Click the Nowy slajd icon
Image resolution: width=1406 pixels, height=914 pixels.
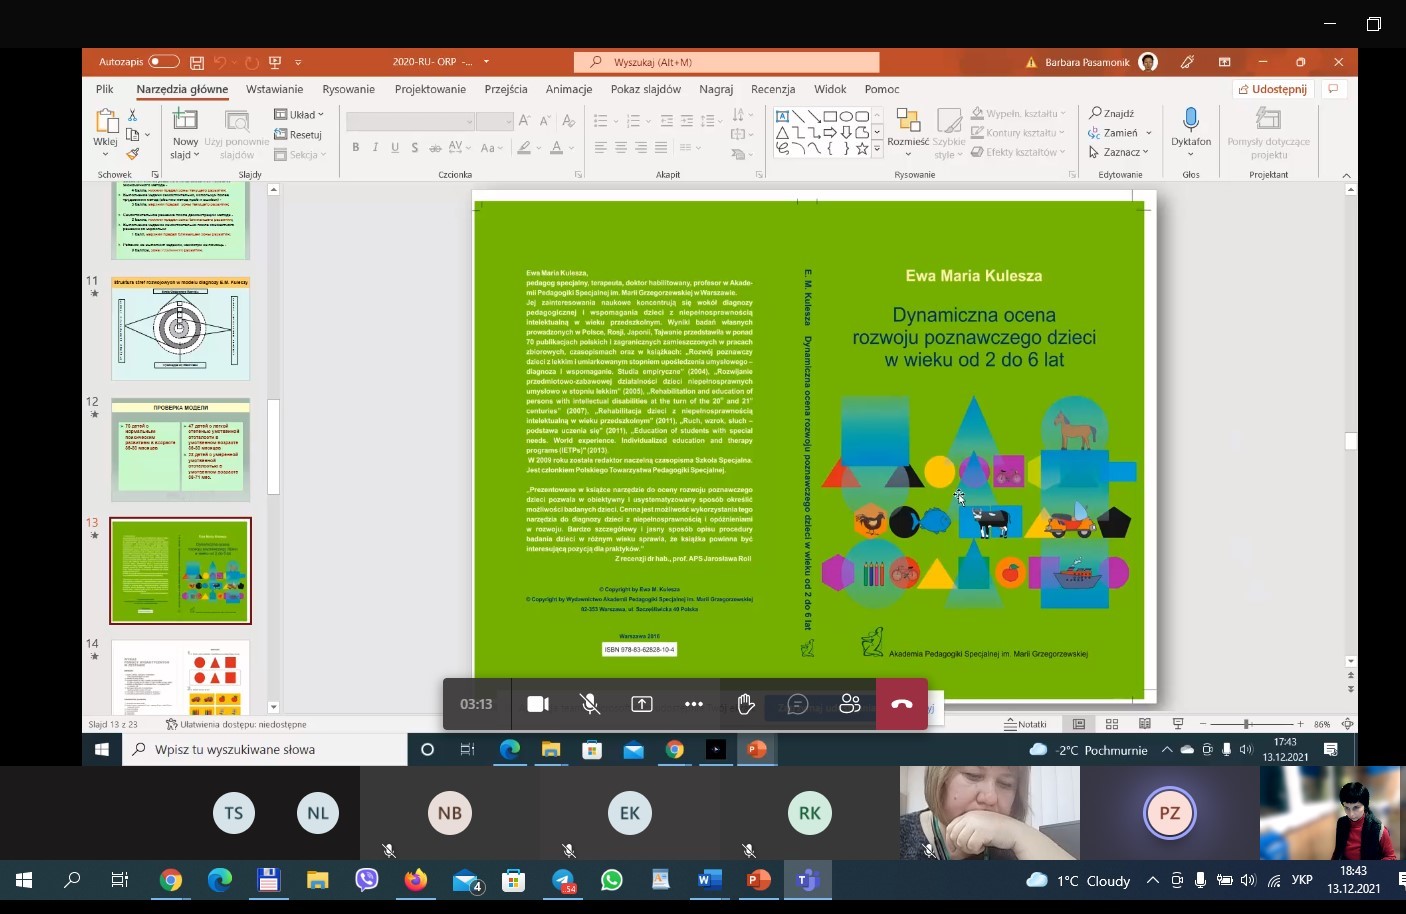185,121
